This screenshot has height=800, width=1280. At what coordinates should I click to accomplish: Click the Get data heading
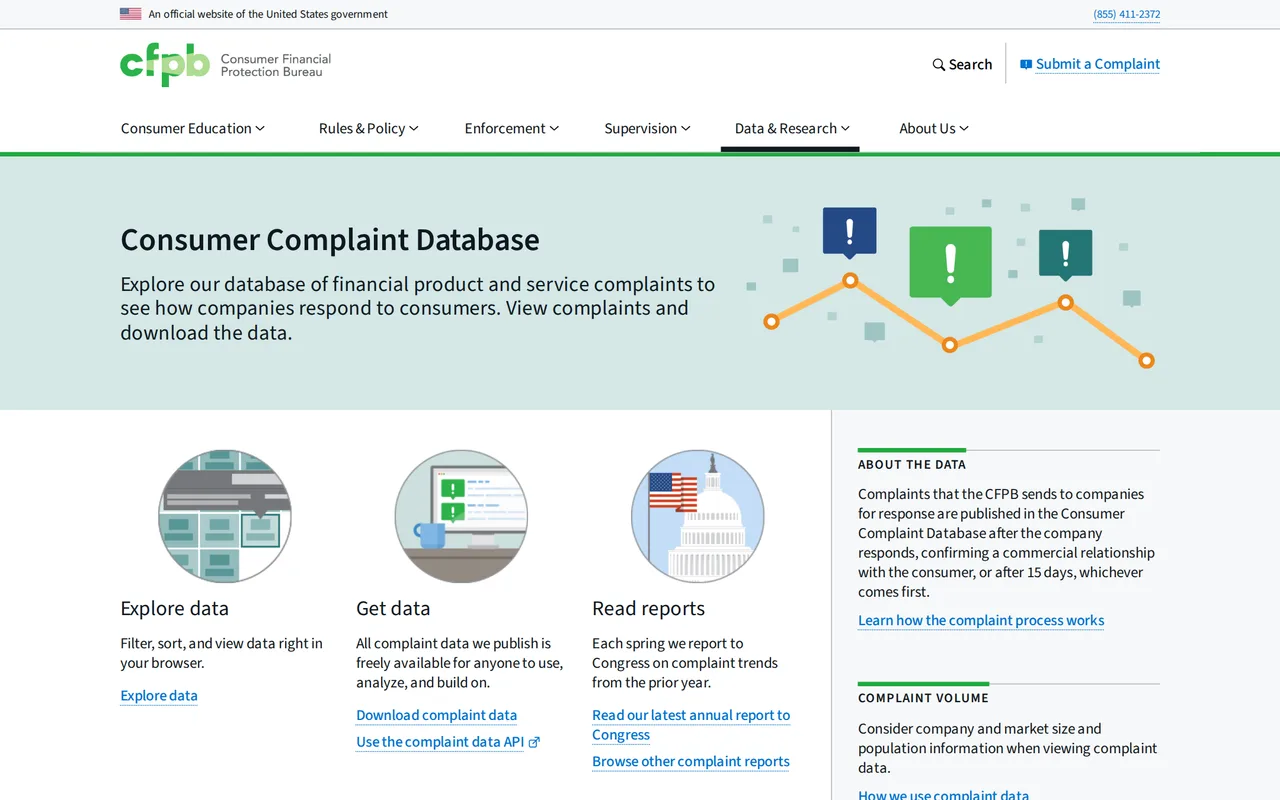pyautogui.click(x=393, y=609)
